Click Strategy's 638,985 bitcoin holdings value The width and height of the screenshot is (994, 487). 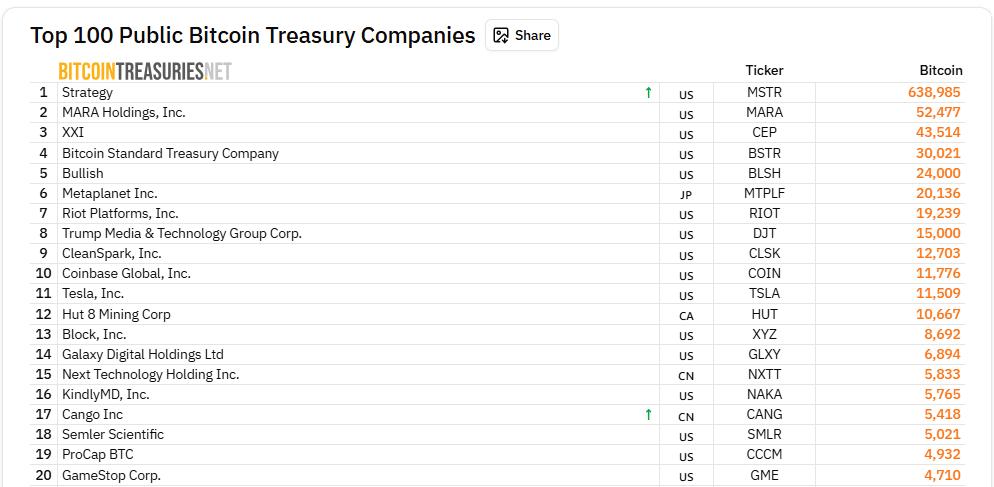934,92
